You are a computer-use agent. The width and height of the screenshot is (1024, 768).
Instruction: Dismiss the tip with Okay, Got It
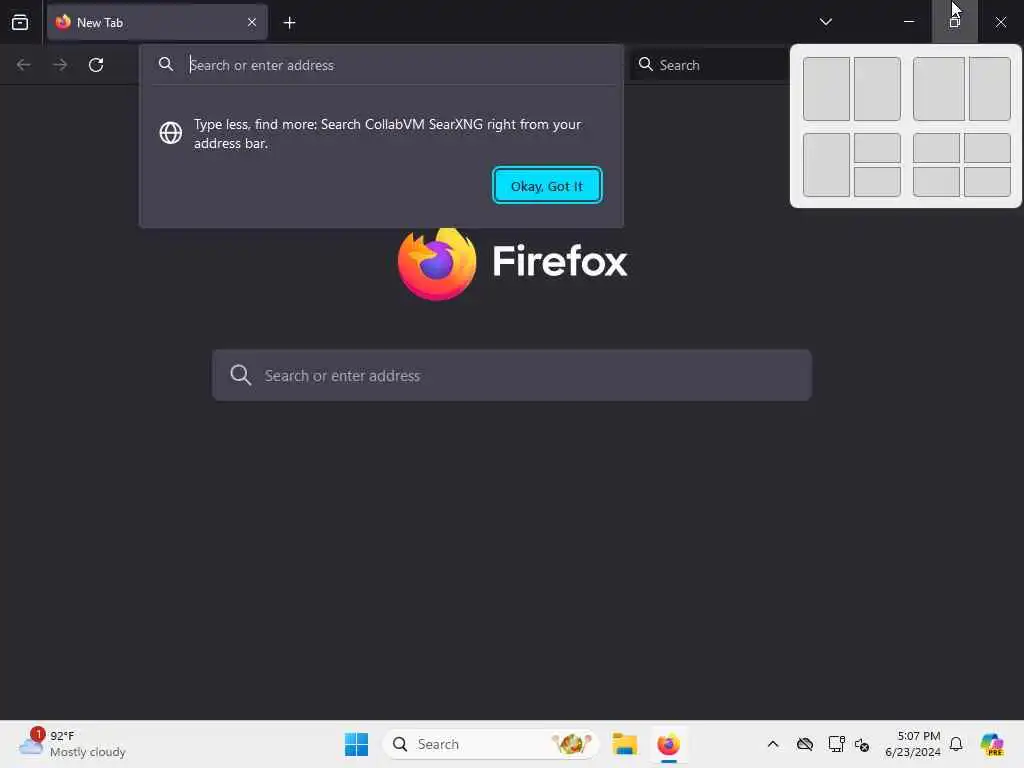(547, 185)
